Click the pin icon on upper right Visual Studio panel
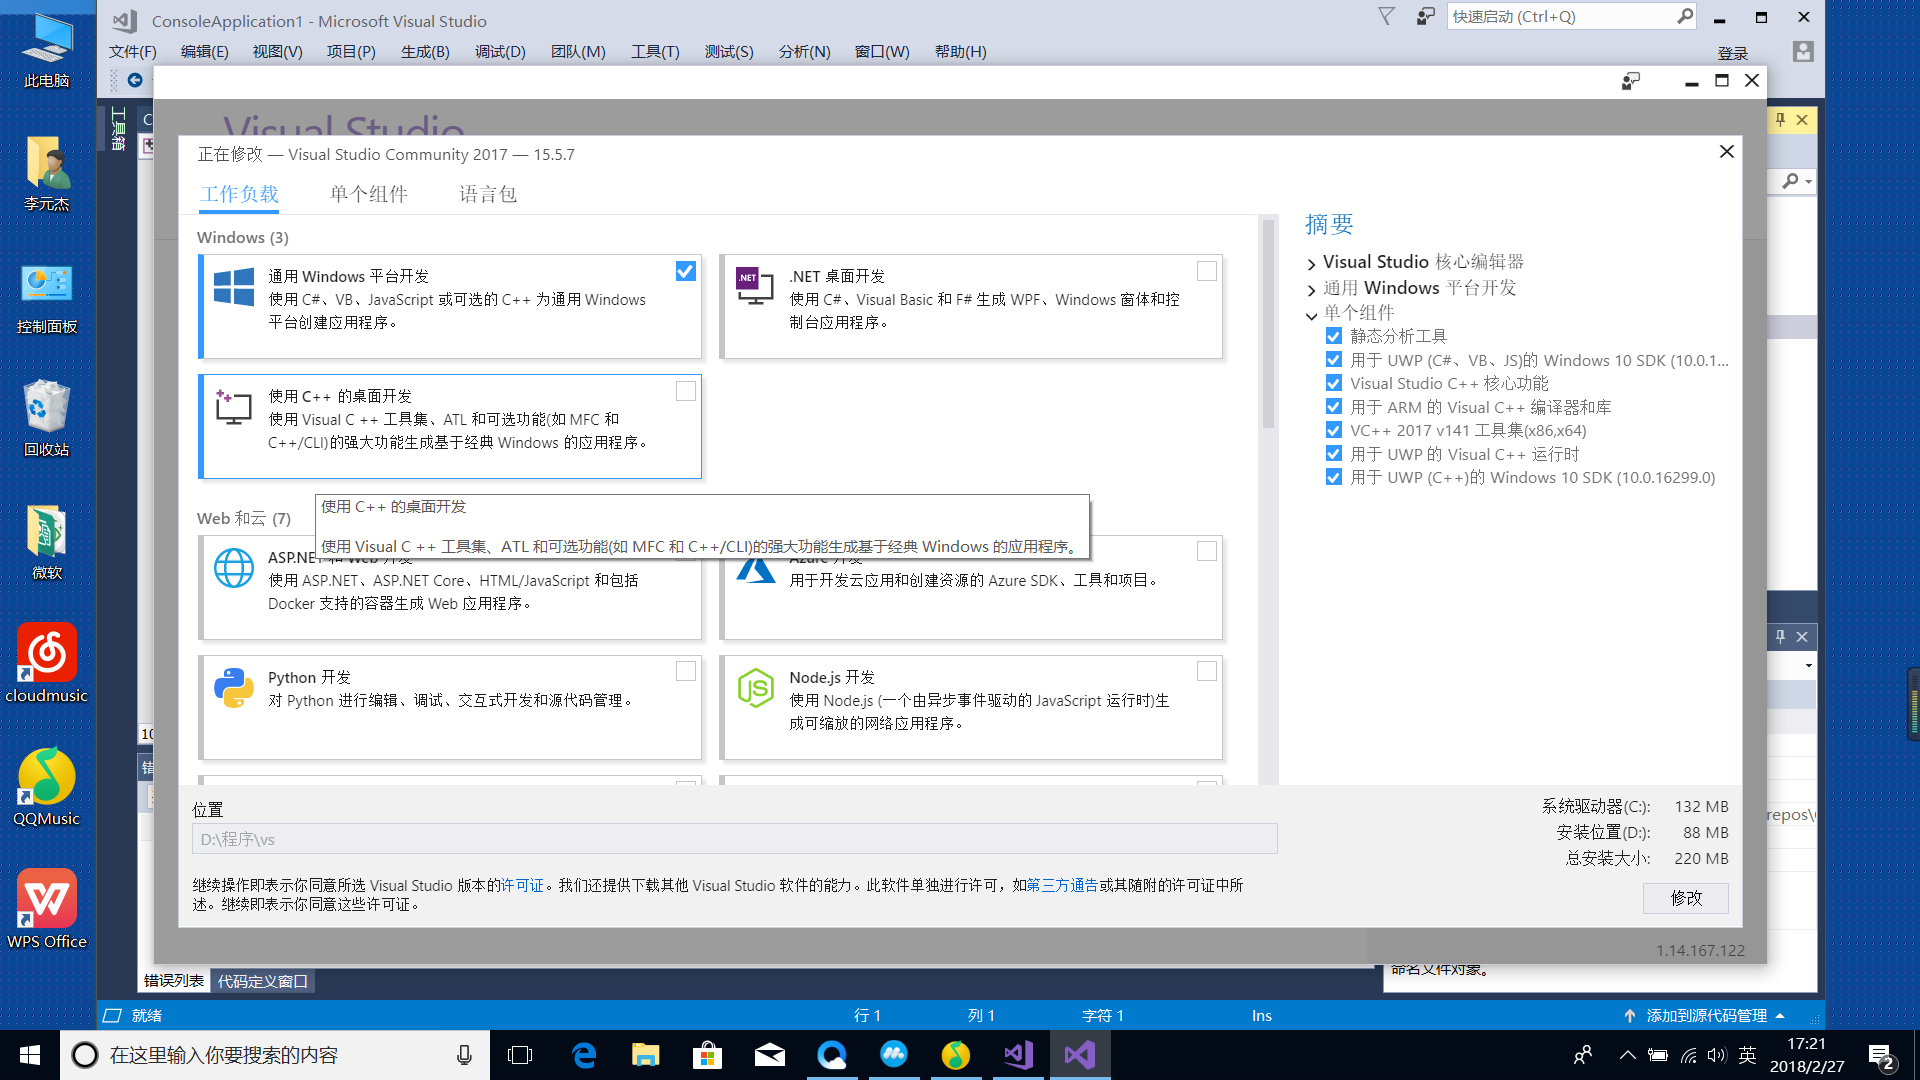This screenshot has width=1920, height=1080. [1780, 120]
